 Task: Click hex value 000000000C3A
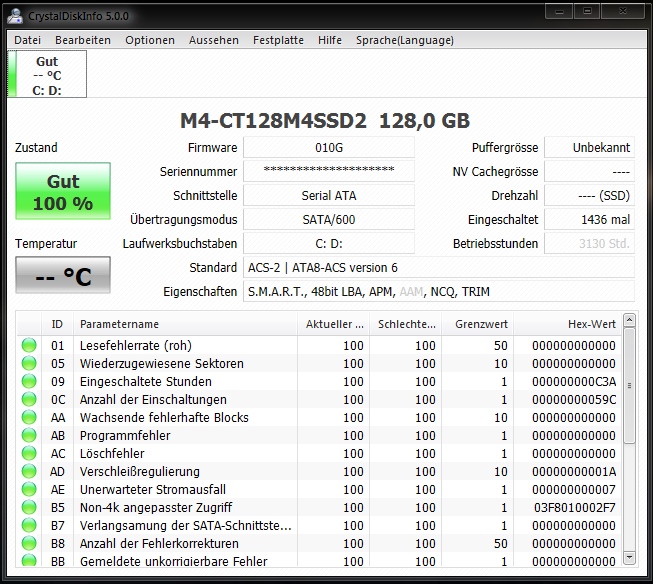pos(574,381)
